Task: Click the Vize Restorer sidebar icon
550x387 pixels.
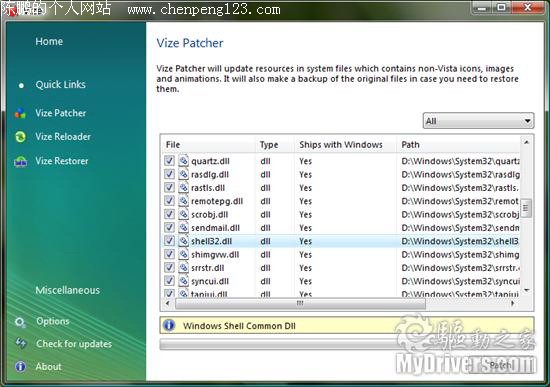Action: 20,161
